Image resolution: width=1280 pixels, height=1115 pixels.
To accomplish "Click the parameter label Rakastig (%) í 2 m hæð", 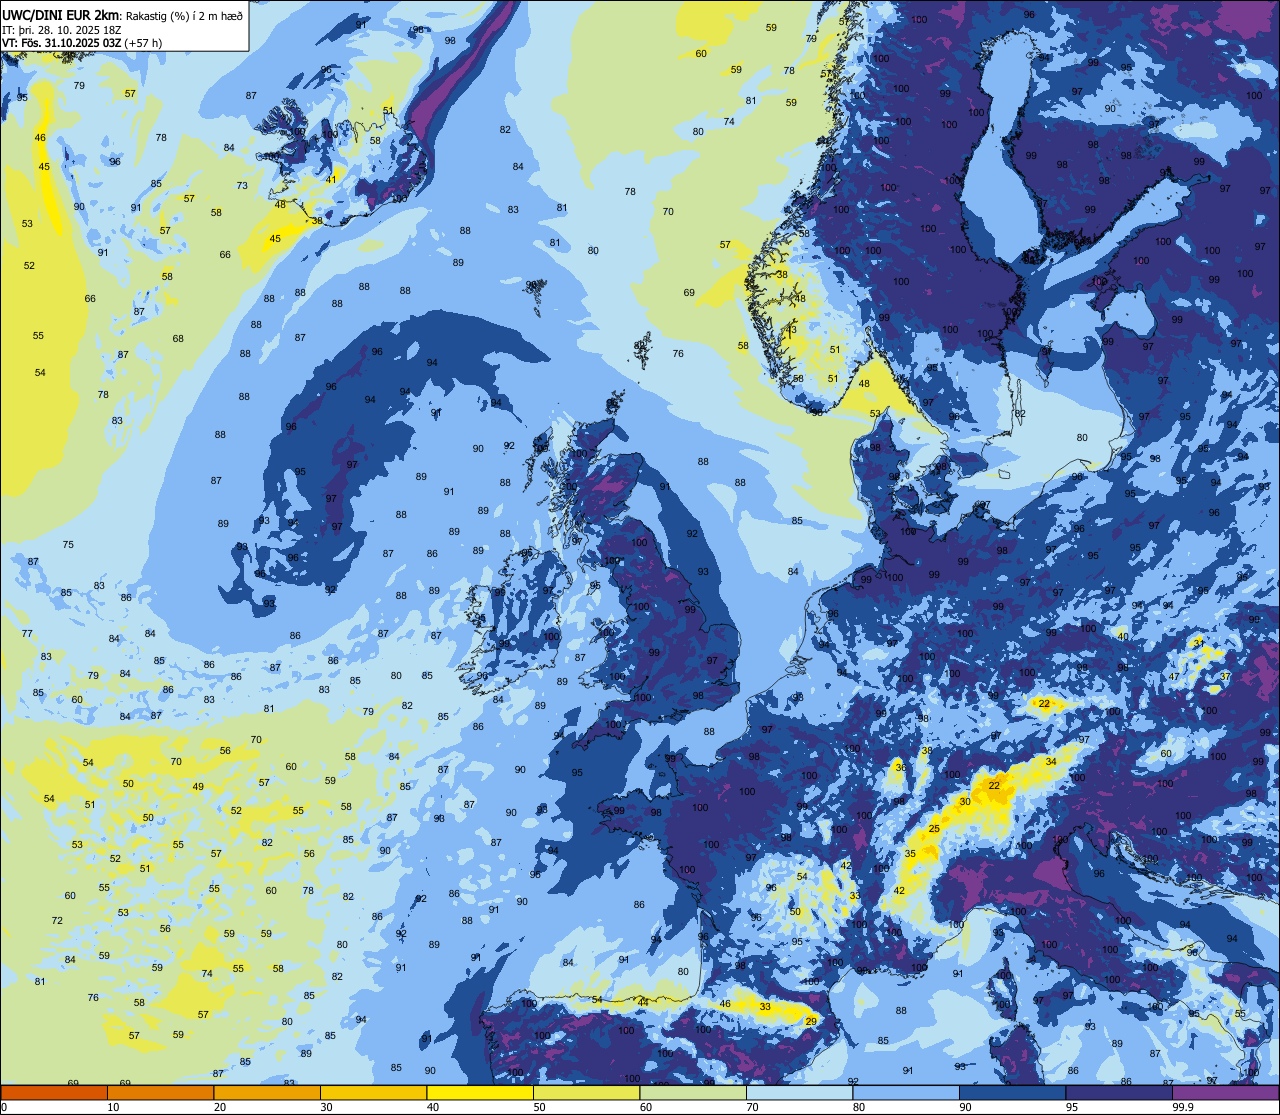I will tap(184, 16).
